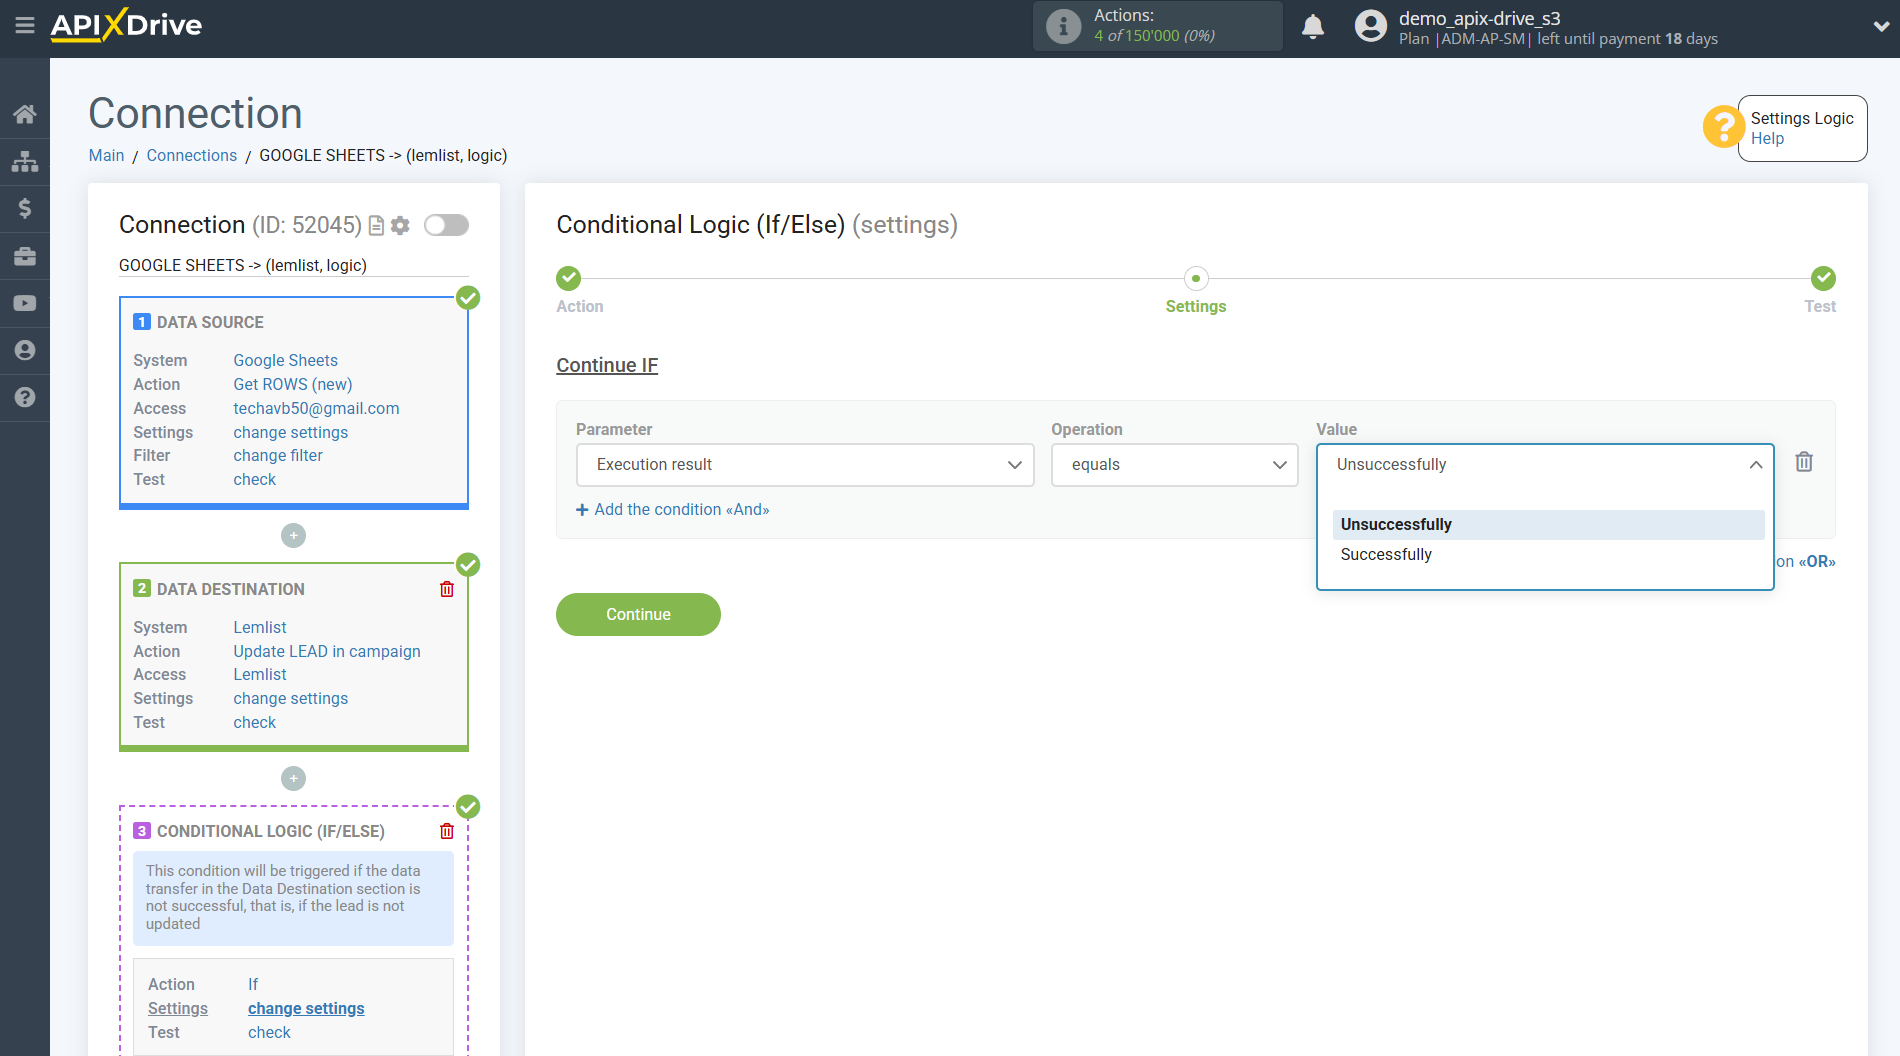Toggle the connection on/off switch

[x=446, y=225]
